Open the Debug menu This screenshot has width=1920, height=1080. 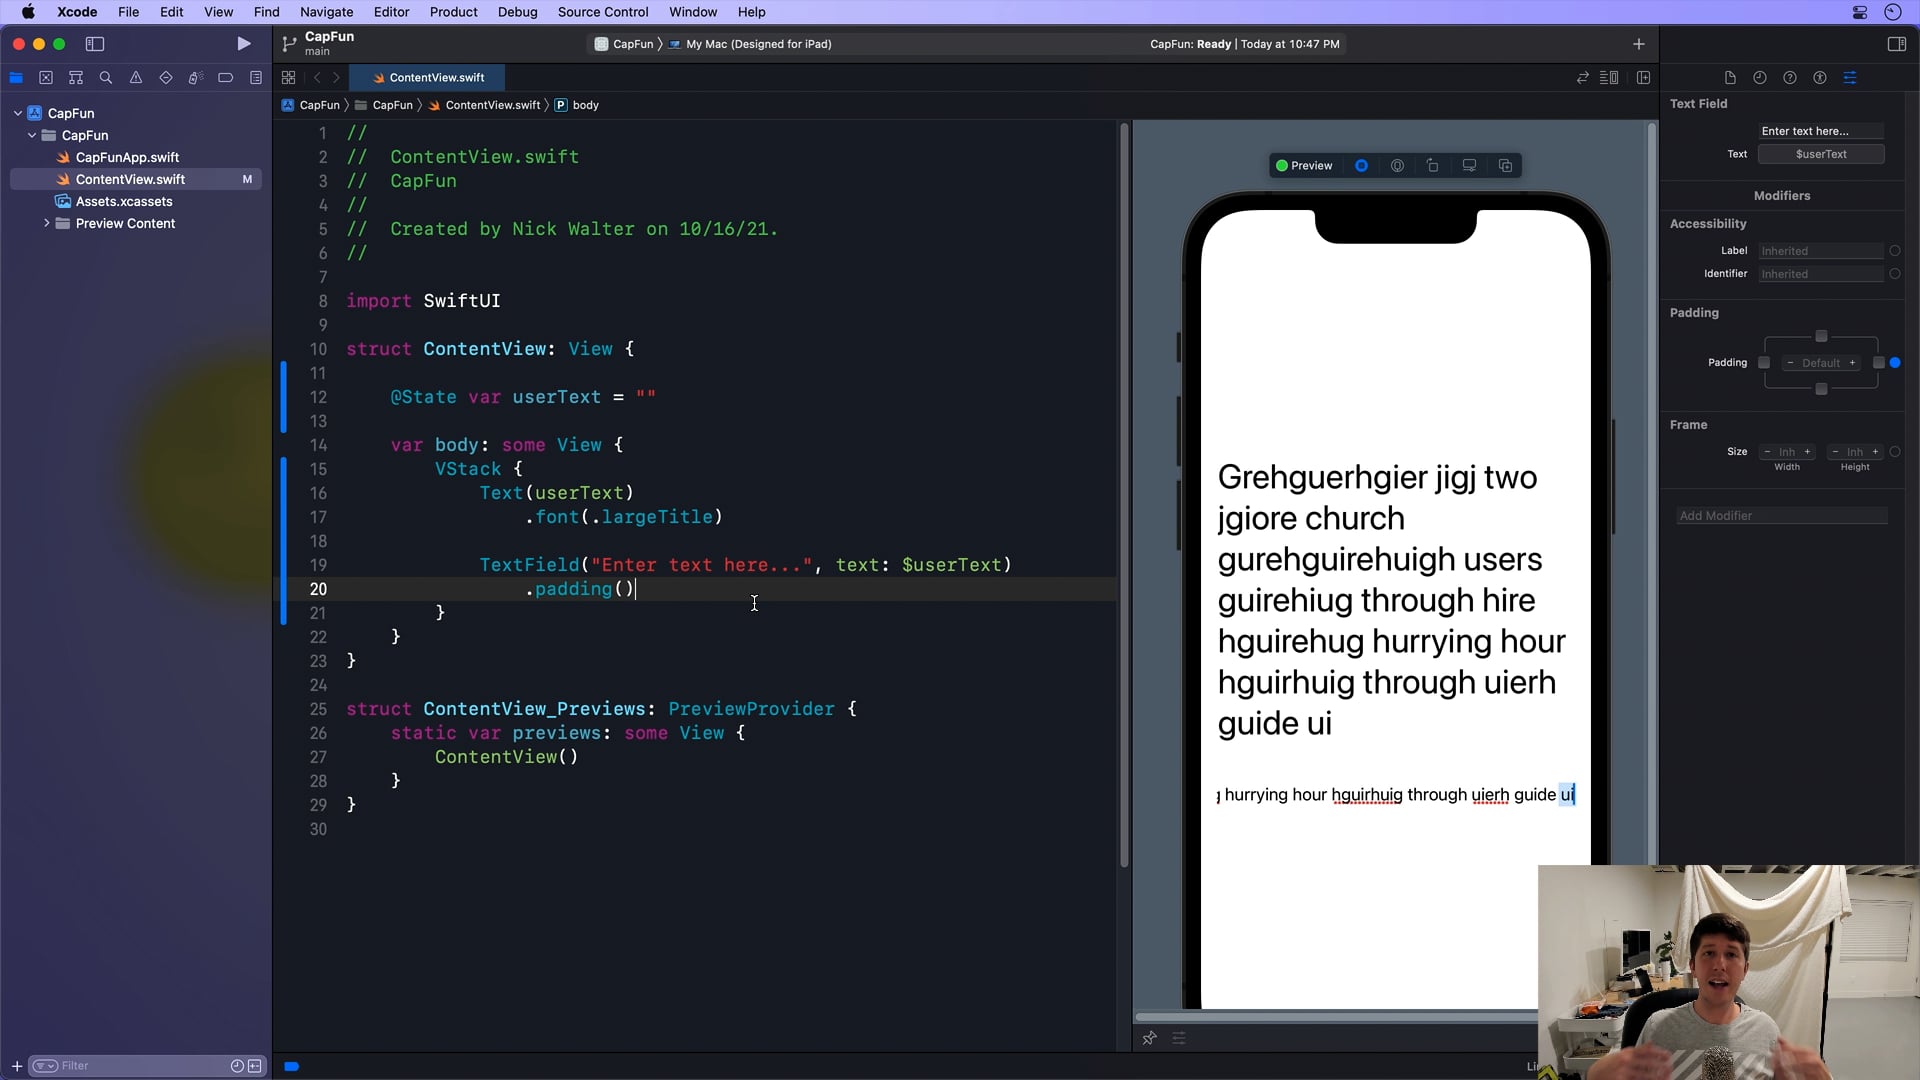tap(517, 12)
